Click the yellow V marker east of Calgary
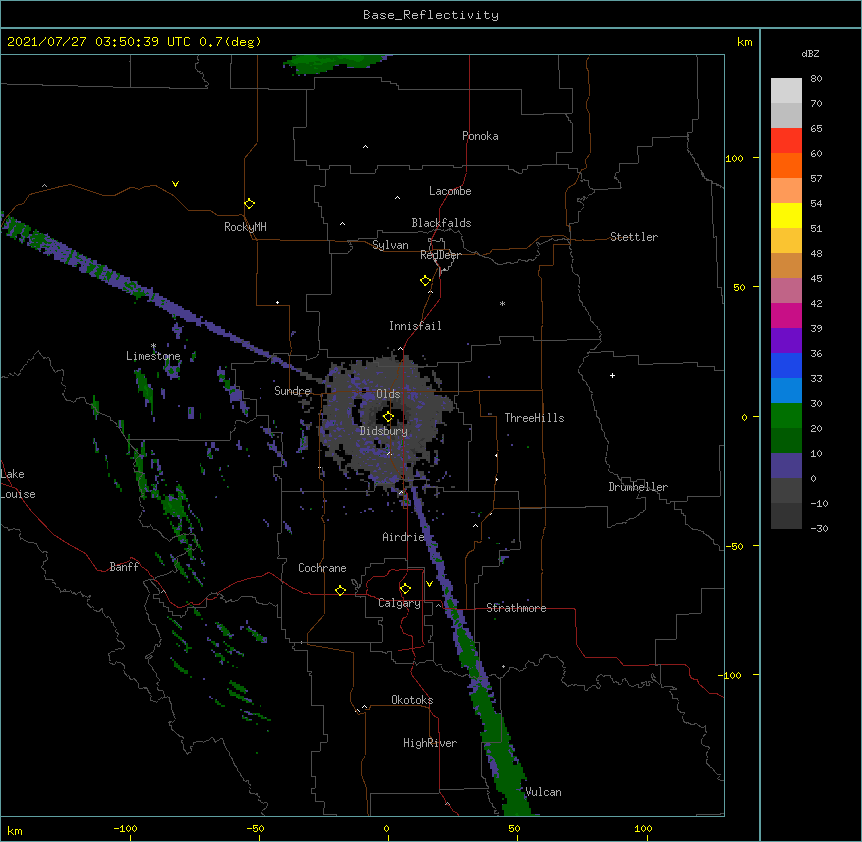 pos(429,584)
